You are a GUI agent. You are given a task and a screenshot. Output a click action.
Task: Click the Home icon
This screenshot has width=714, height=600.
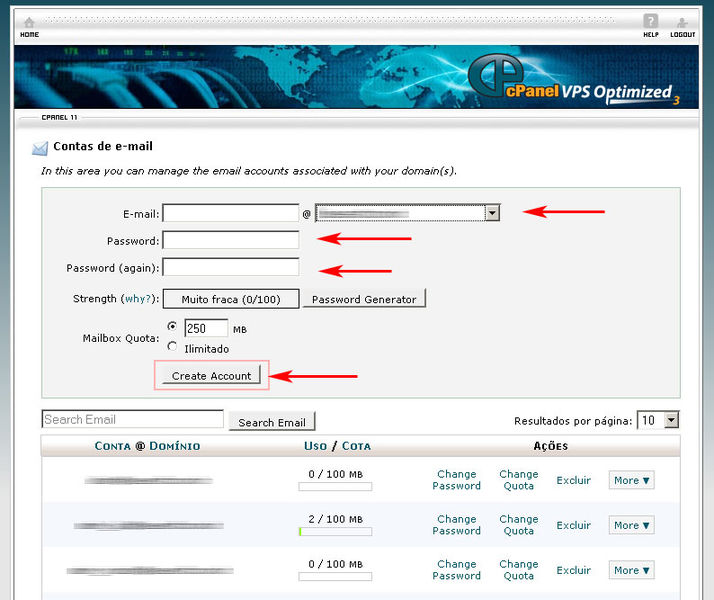pos(29,23)
